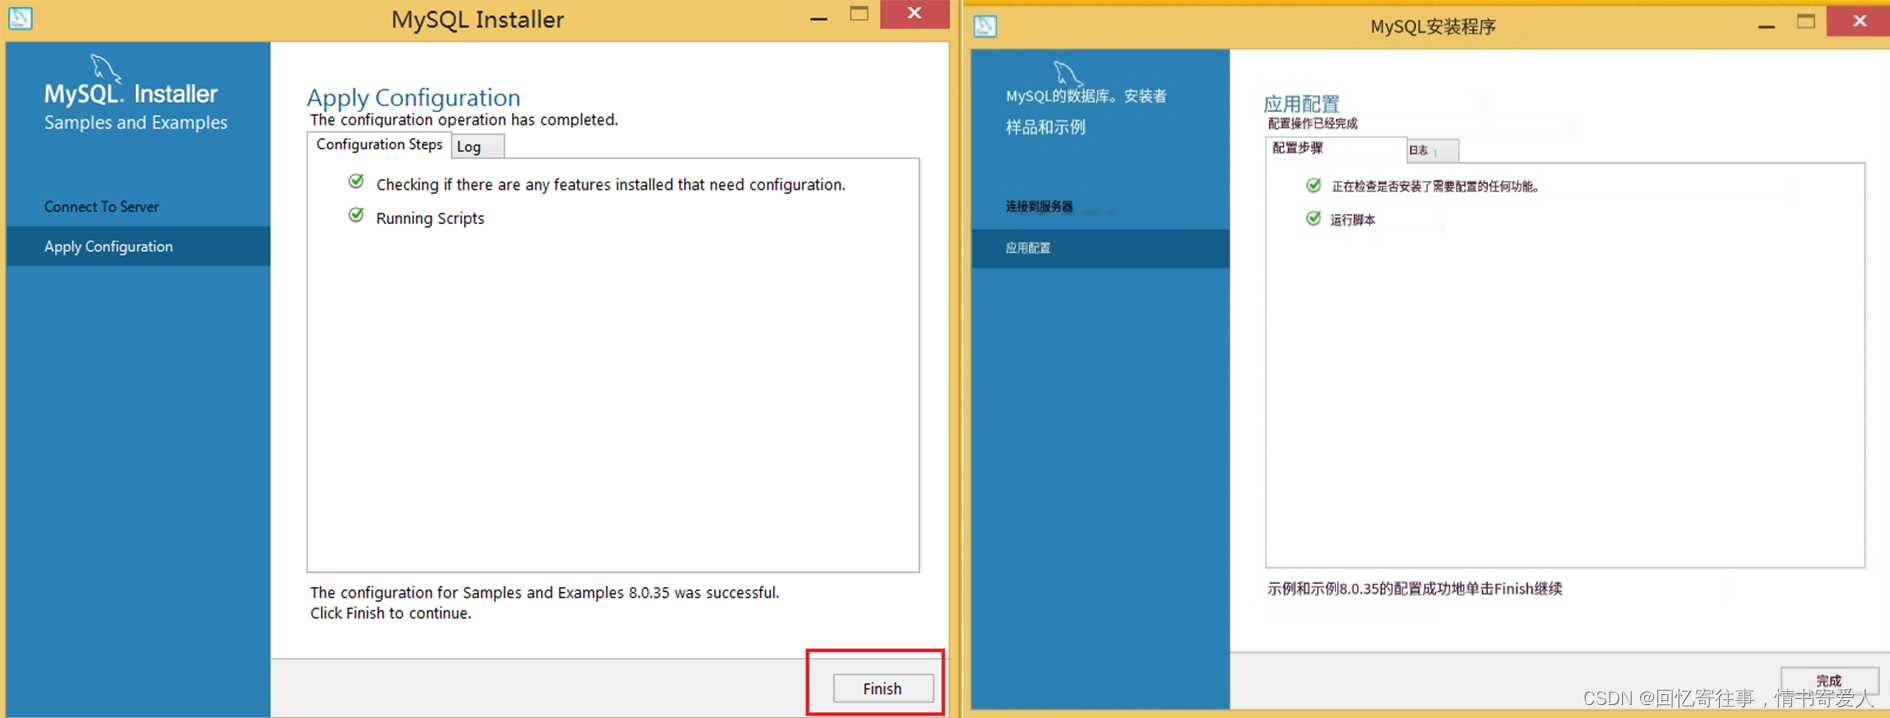Click the green check next to Checking features step

coord(356,182)
